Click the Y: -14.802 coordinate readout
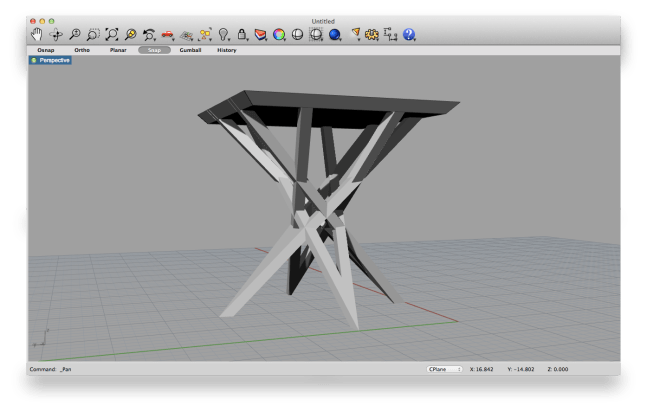The image size is (647, 412). pyautogui.click(x=521, y=369)
